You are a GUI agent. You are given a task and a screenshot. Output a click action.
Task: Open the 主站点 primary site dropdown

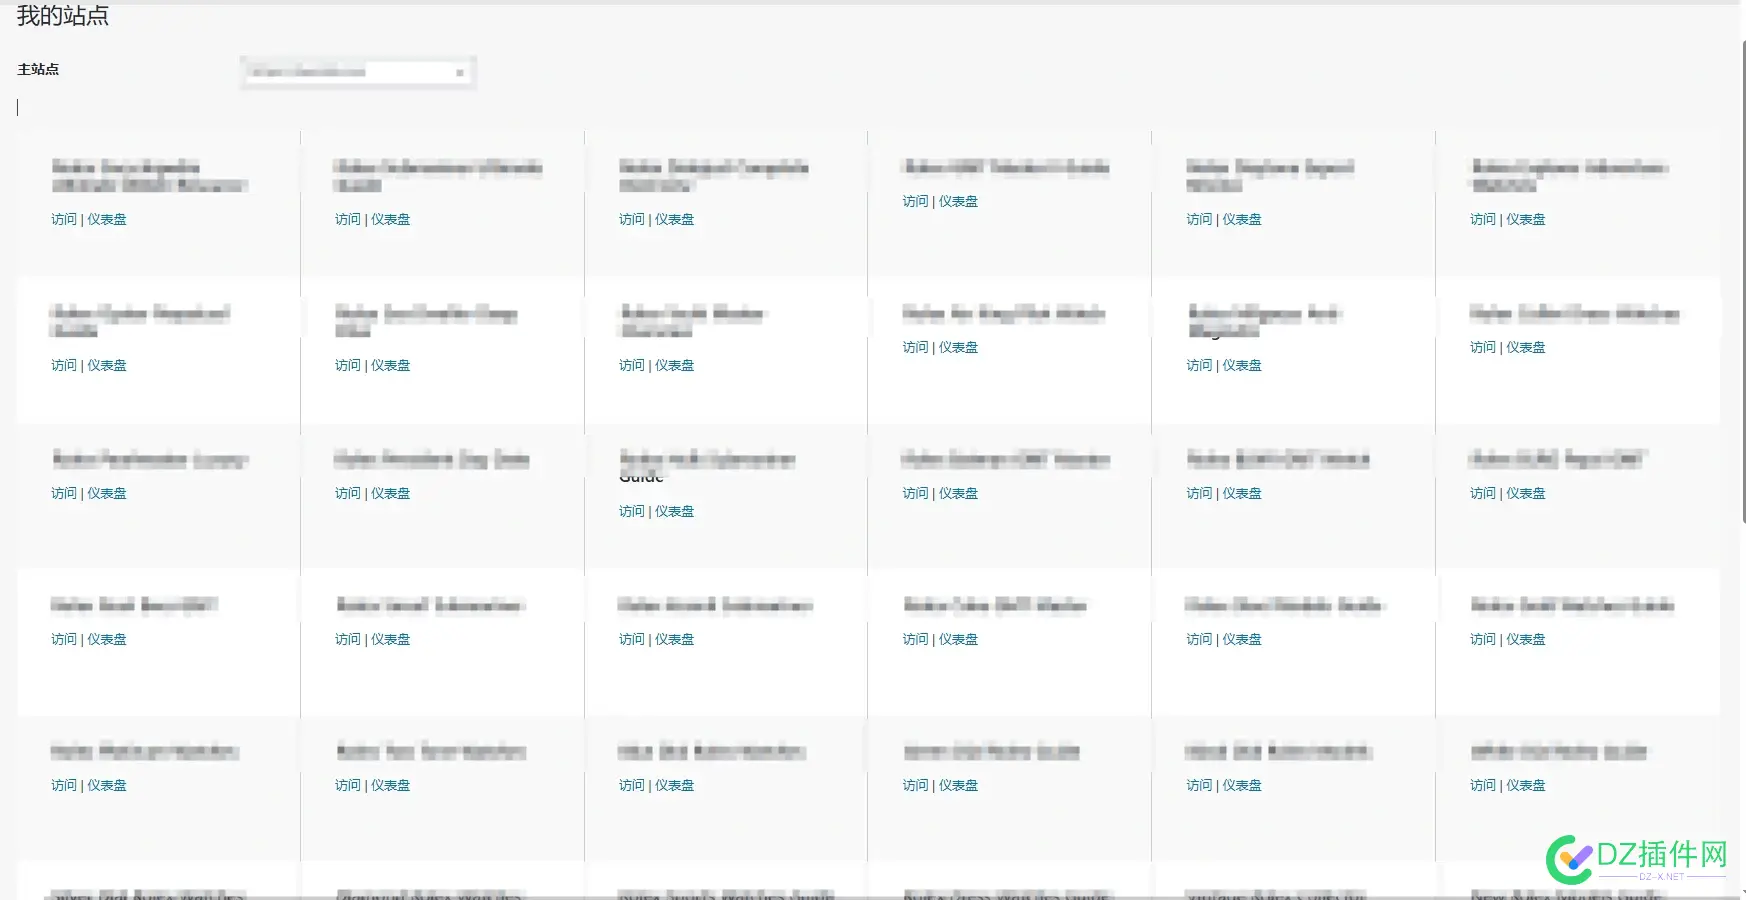tap(355, 72)
